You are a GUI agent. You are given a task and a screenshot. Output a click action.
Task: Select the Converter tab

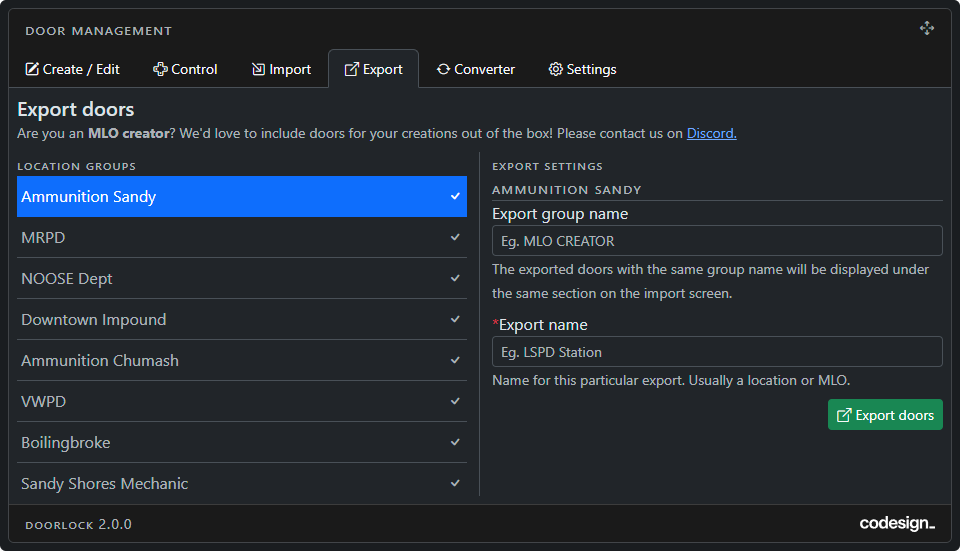(x=475, y=69)
